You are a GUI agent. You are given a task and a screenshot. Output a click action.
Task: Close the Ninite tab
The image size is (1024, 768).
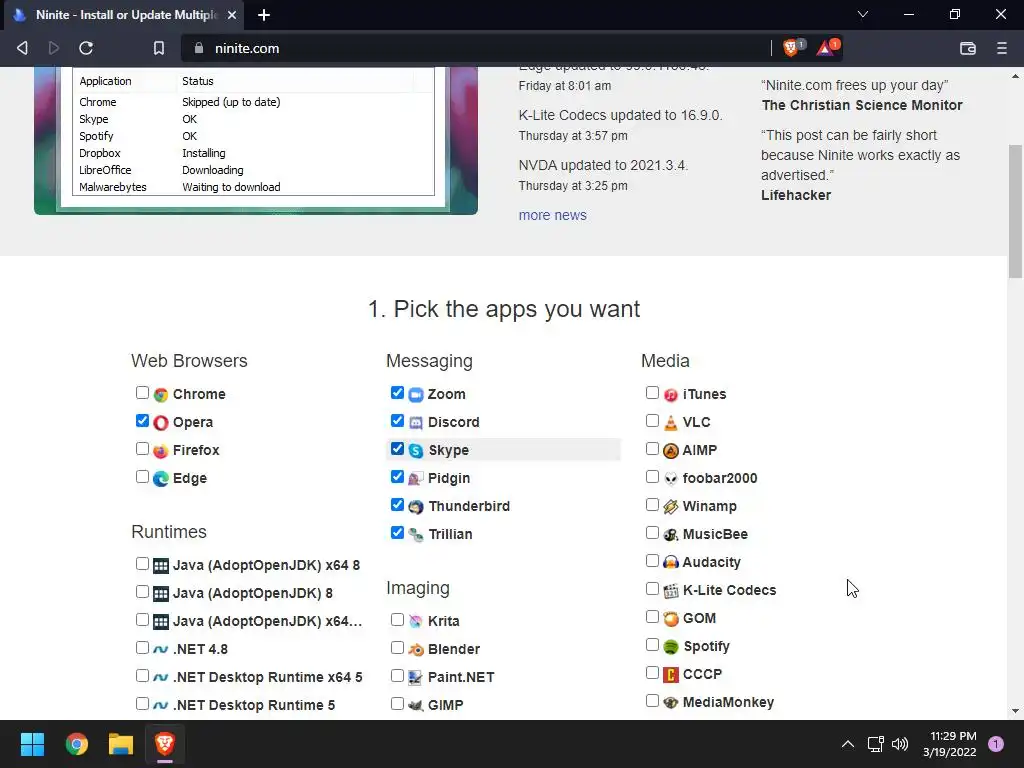tap(232, 15)
